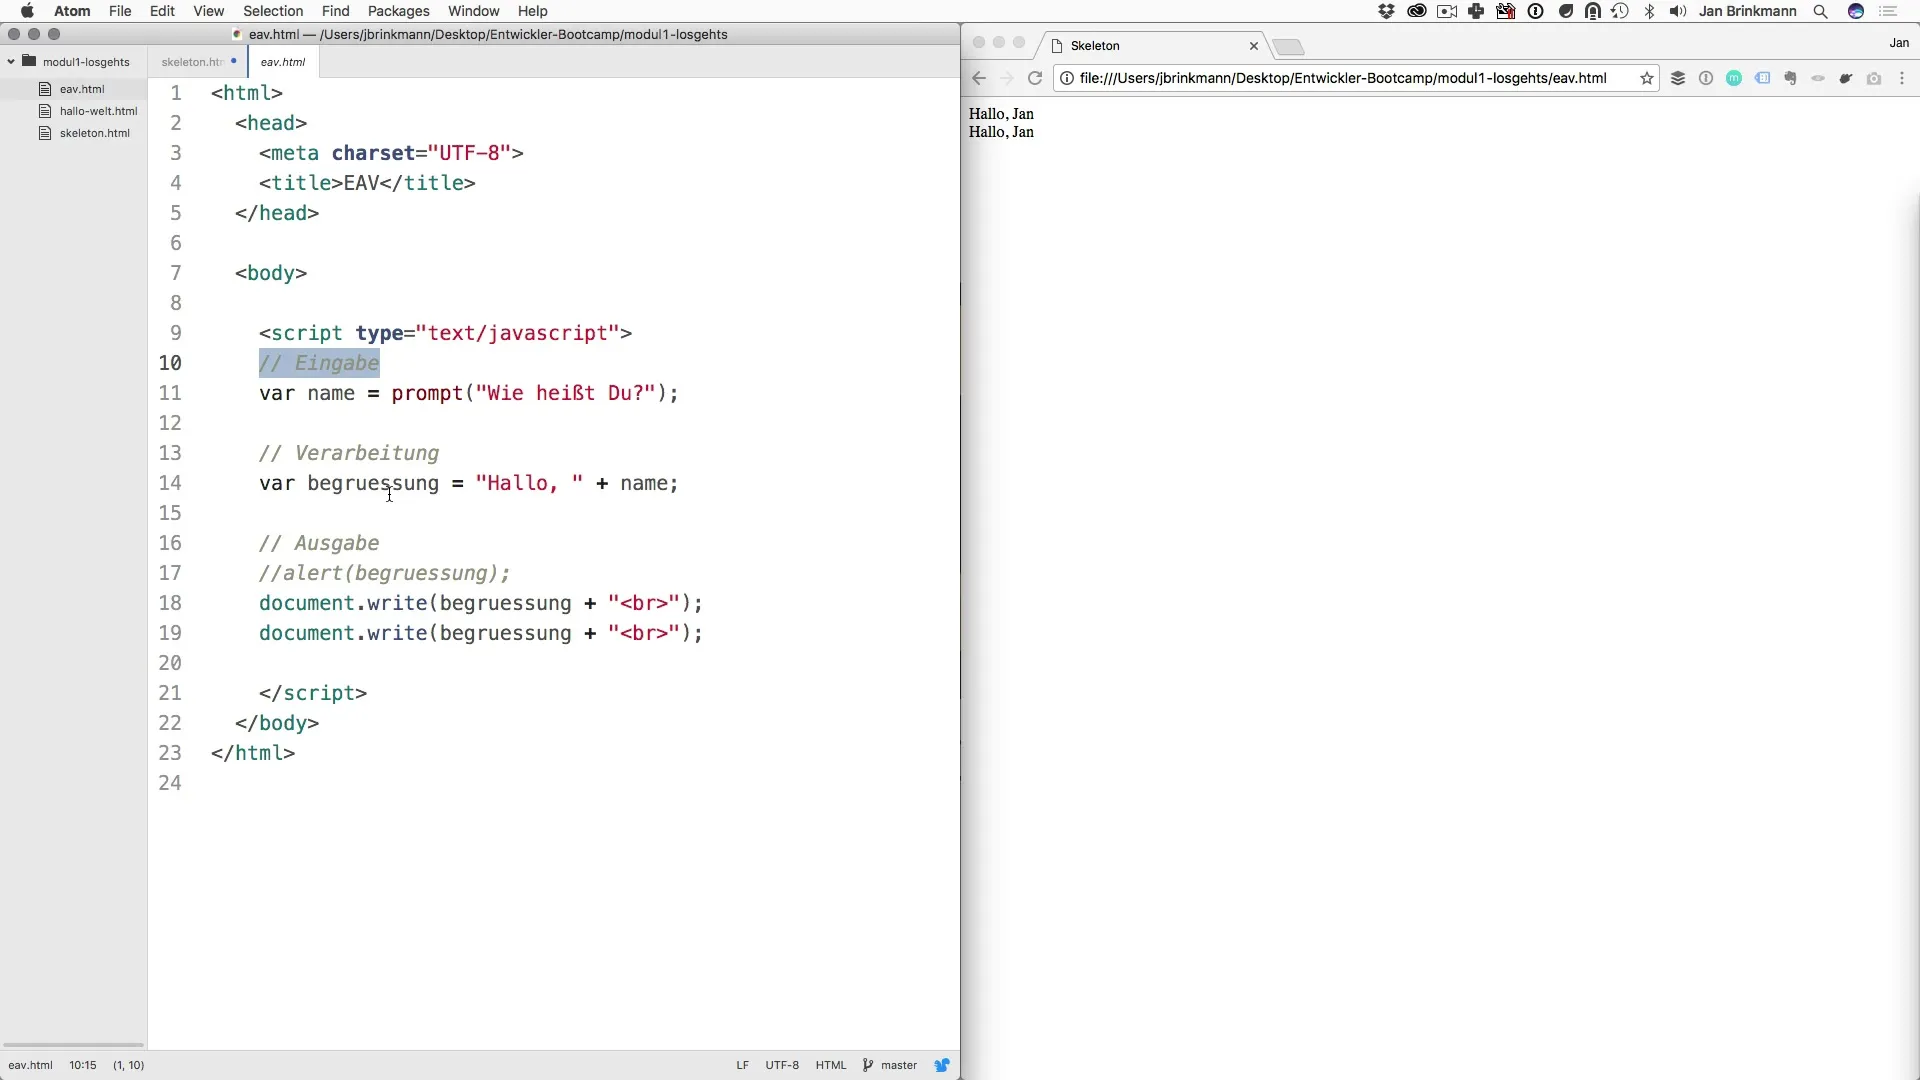Open Siri from the menu bar
The image size is (1920, 1080).
[x=1856, y=11]
